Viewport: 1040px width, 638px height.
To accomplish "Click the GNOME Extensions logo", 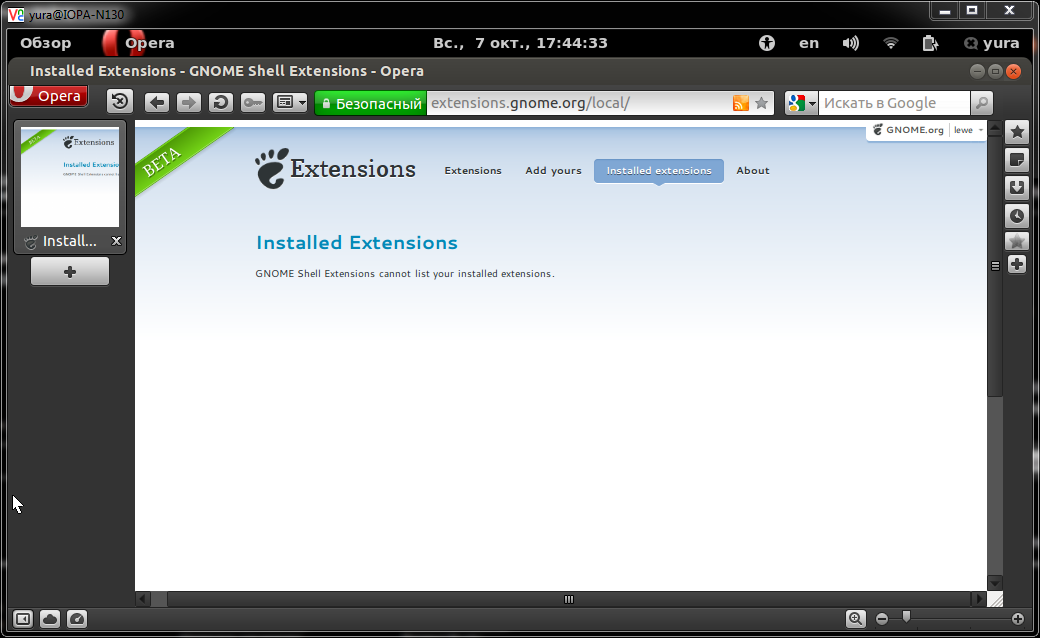I will (x=335, y=168).
